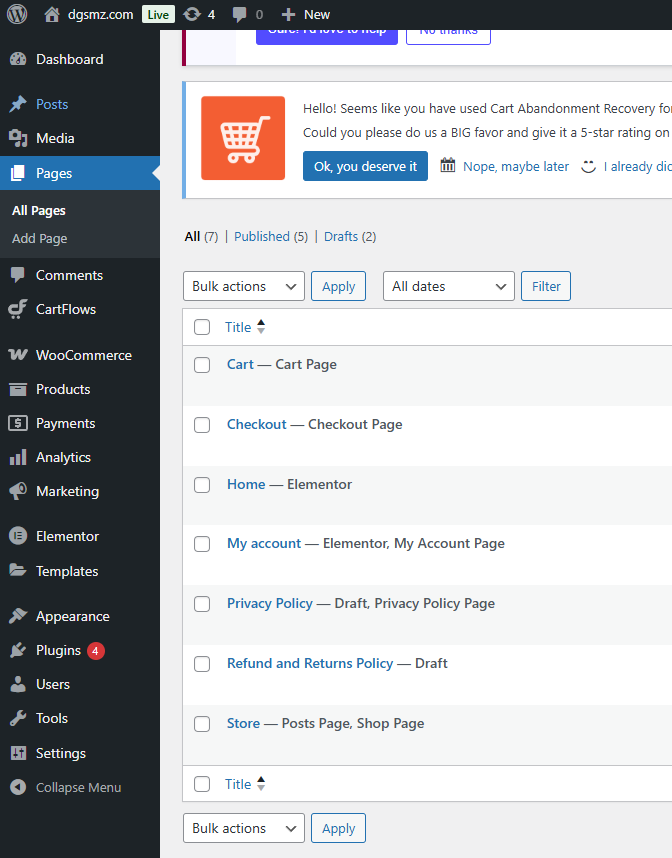Show only Drafts pages

(x=340, y=236)
